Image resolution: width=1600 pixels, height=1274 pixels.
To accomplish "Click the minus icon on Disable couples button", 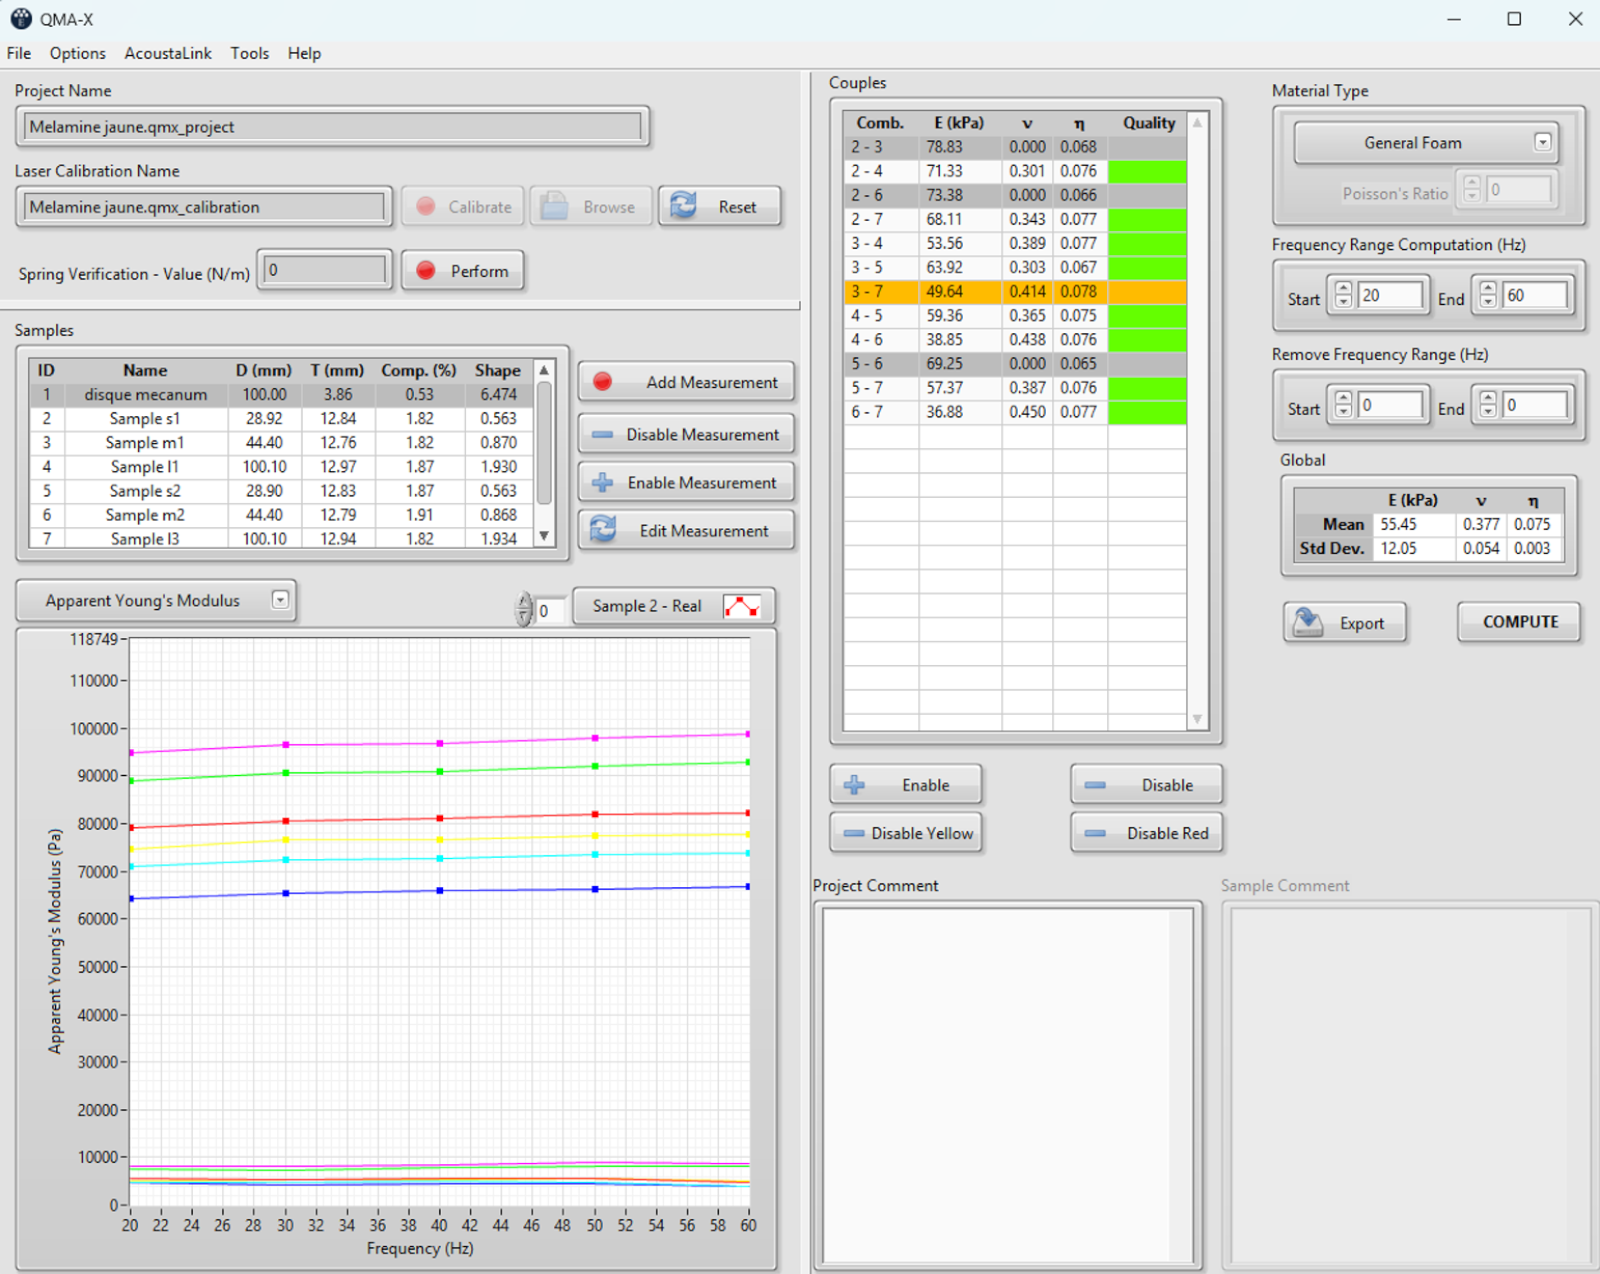I will (x=1096, y=785).
